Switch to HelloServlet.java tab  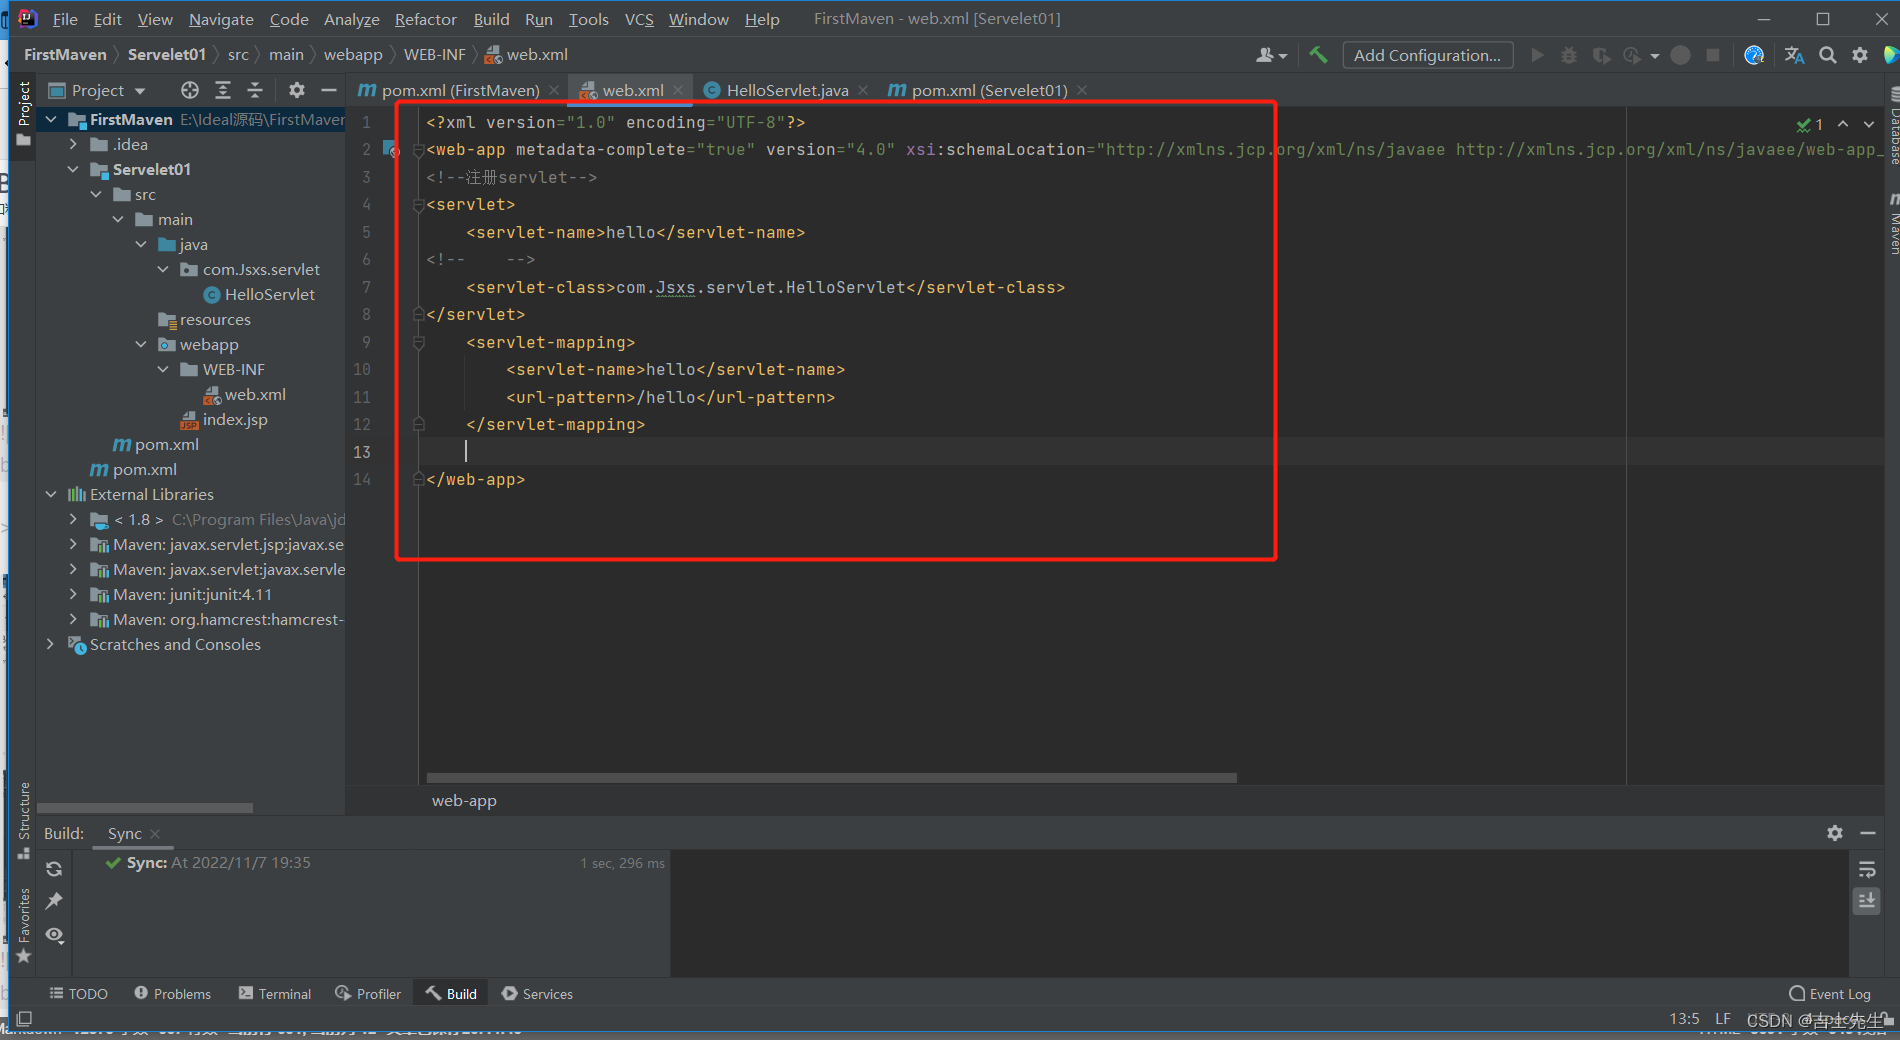[x=787, y=90]
